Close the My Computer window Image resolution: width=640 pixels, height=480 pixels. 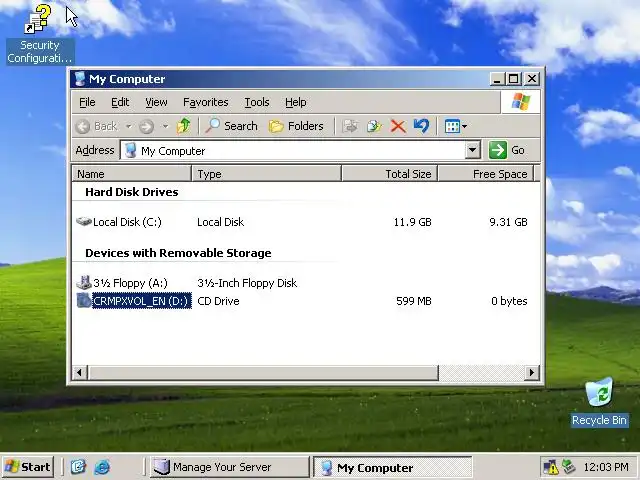[531, 79]
